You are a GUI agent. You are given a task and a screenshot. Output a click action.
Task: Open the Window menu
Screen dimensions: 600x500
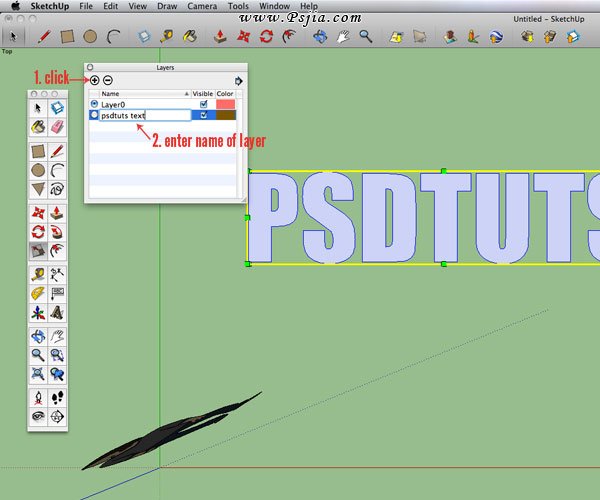coord(274,6)
